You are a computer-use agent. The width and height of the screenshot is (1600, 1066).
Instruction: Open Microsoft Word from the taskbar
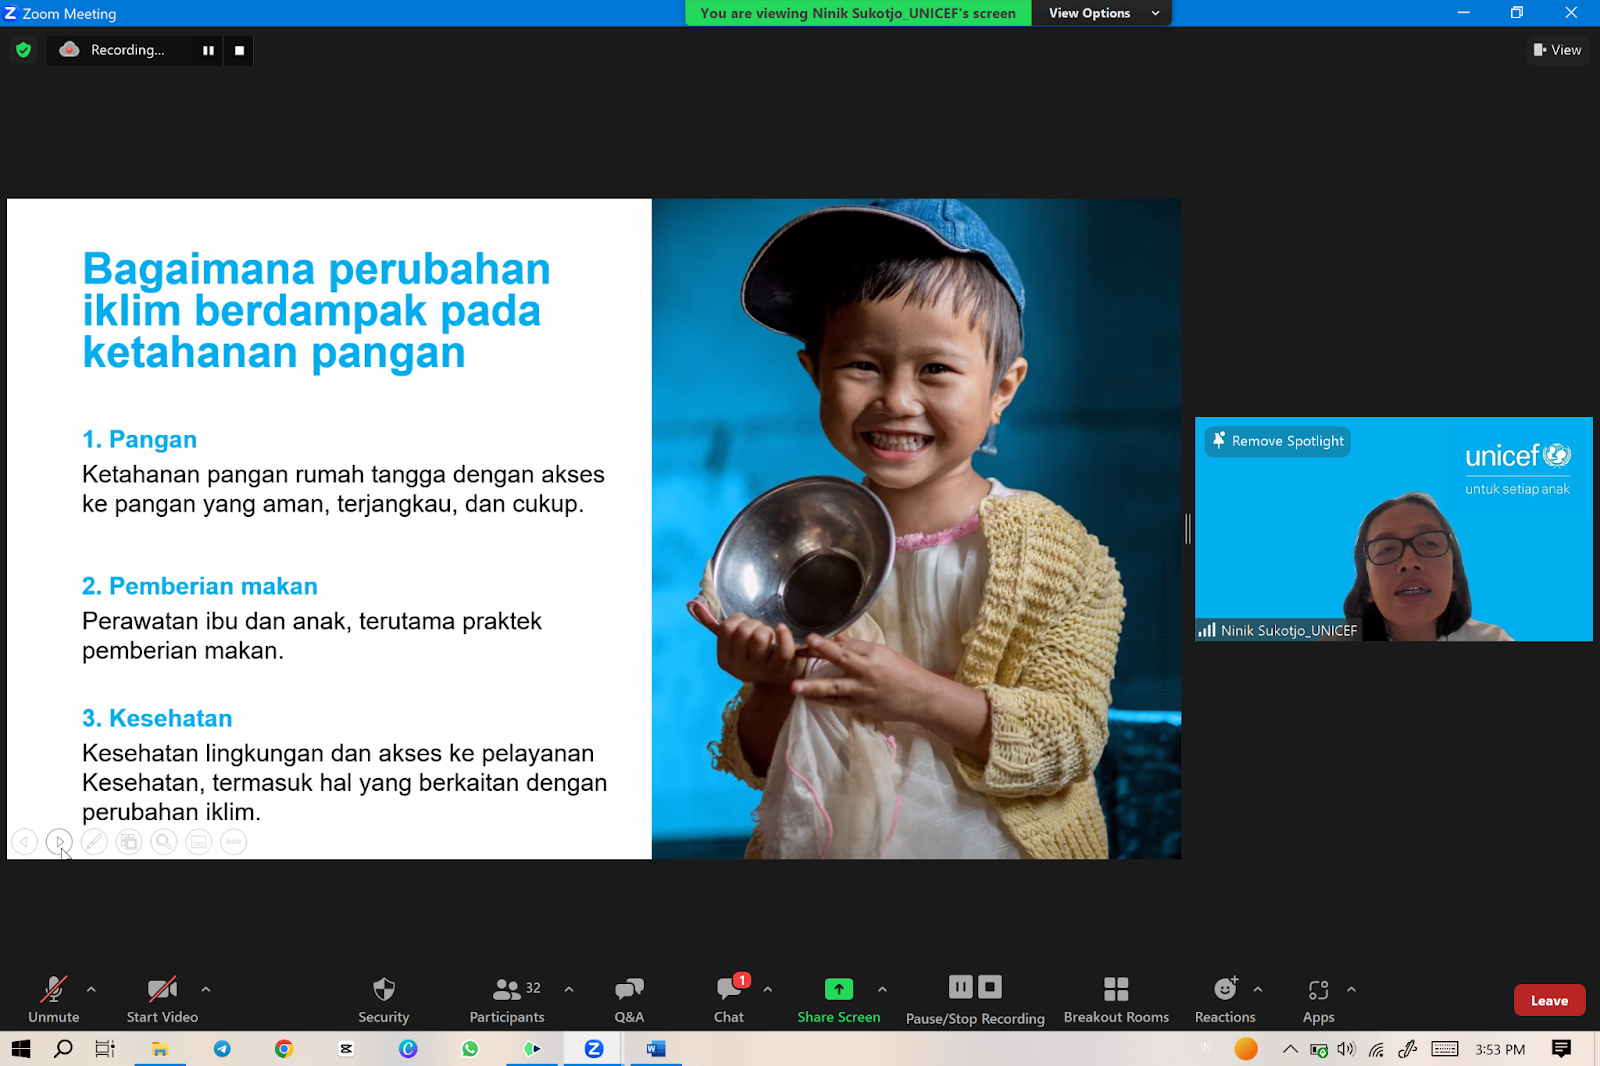[x=656, y=1049]
